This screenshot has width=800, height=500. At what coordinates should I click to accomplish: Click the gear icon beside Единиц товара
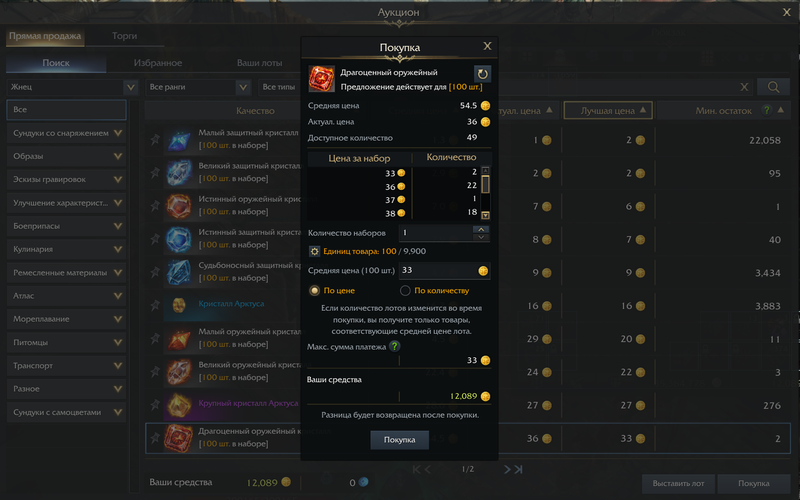pyautogui.click(x=314, y=251)
